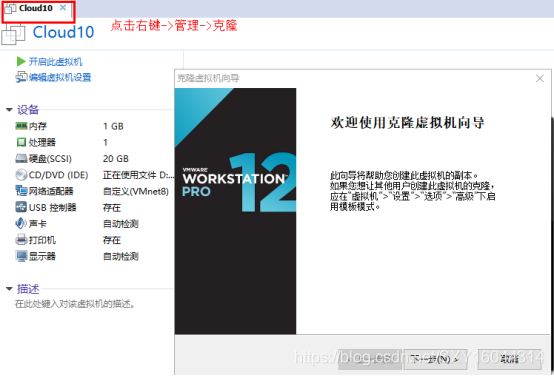
Task: Select the 打印机 device label
Action: [42, 240]
